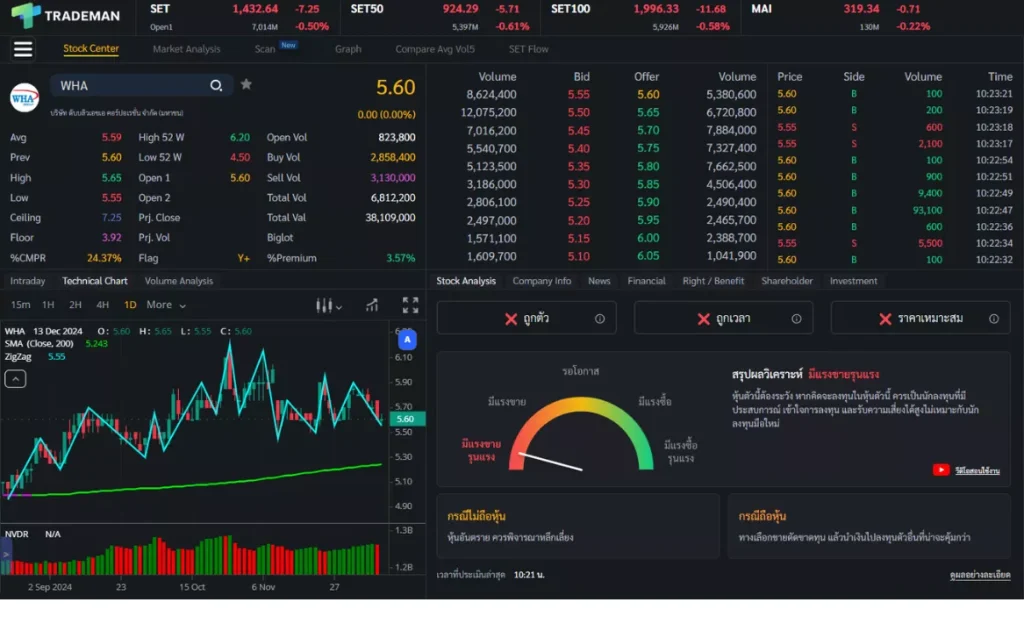Open the hamburger menu
This screenshot has height=631, width=1024.
tap(23, 49)
